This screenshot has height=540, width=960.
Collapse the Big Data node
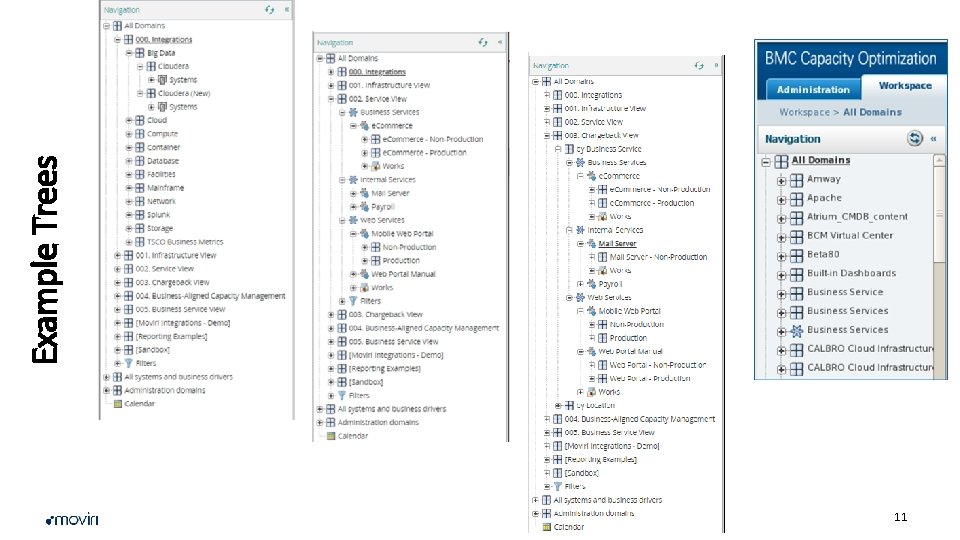(129, 53)
